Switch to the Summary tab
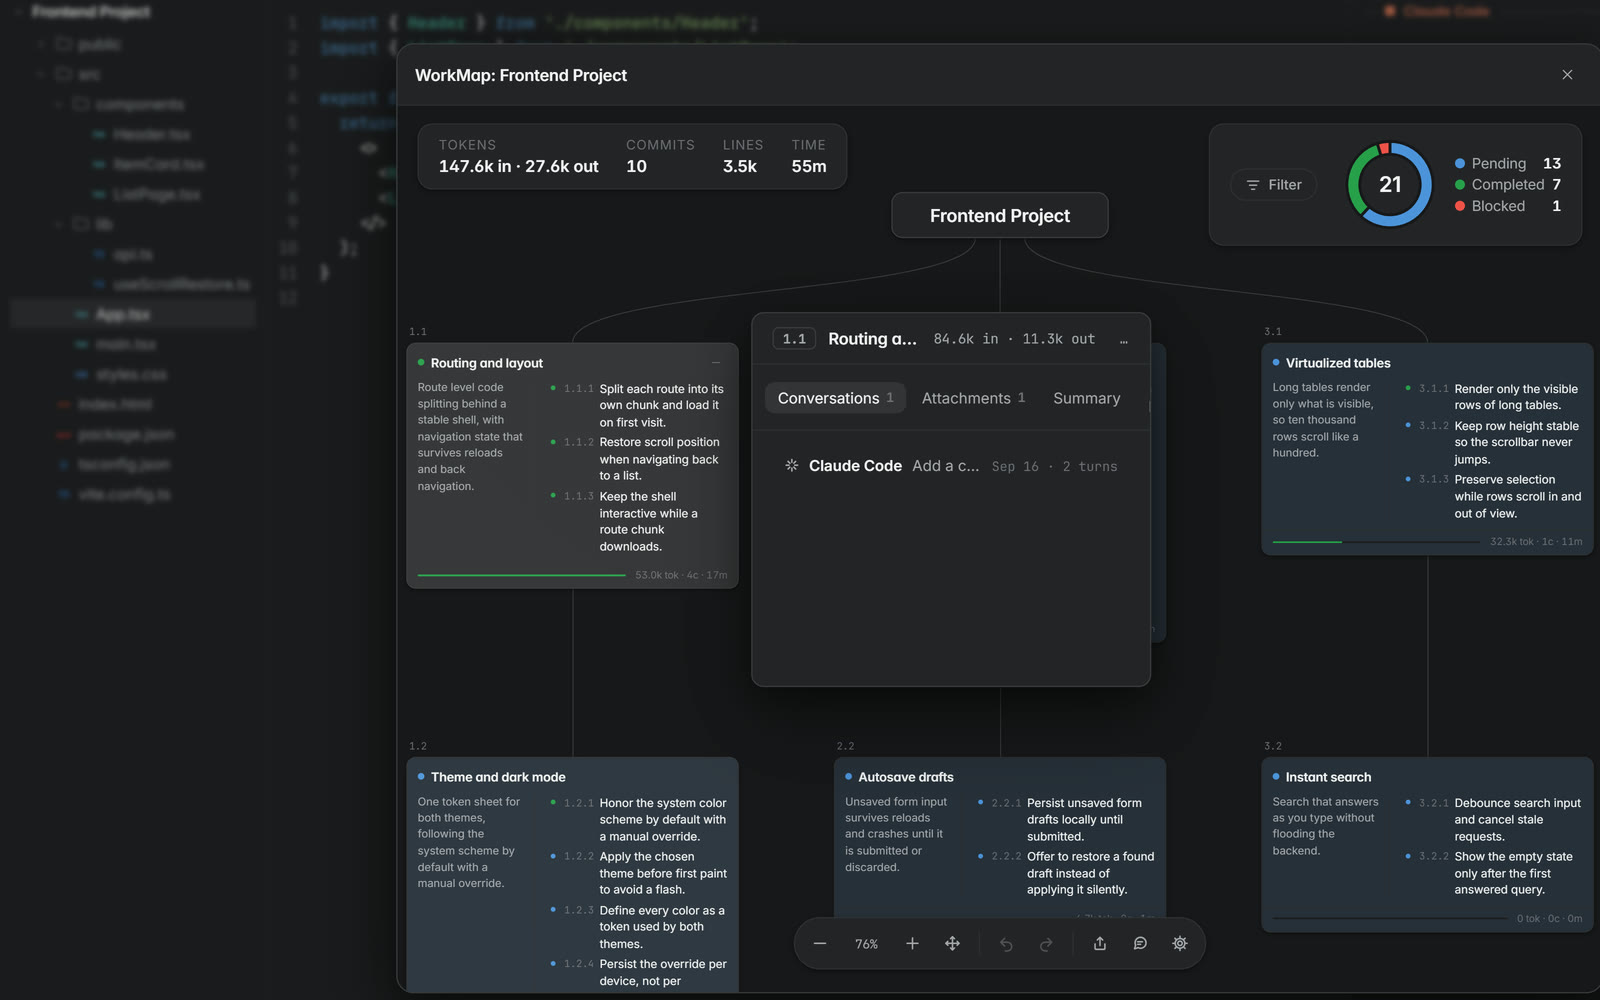 point(1086,398)
